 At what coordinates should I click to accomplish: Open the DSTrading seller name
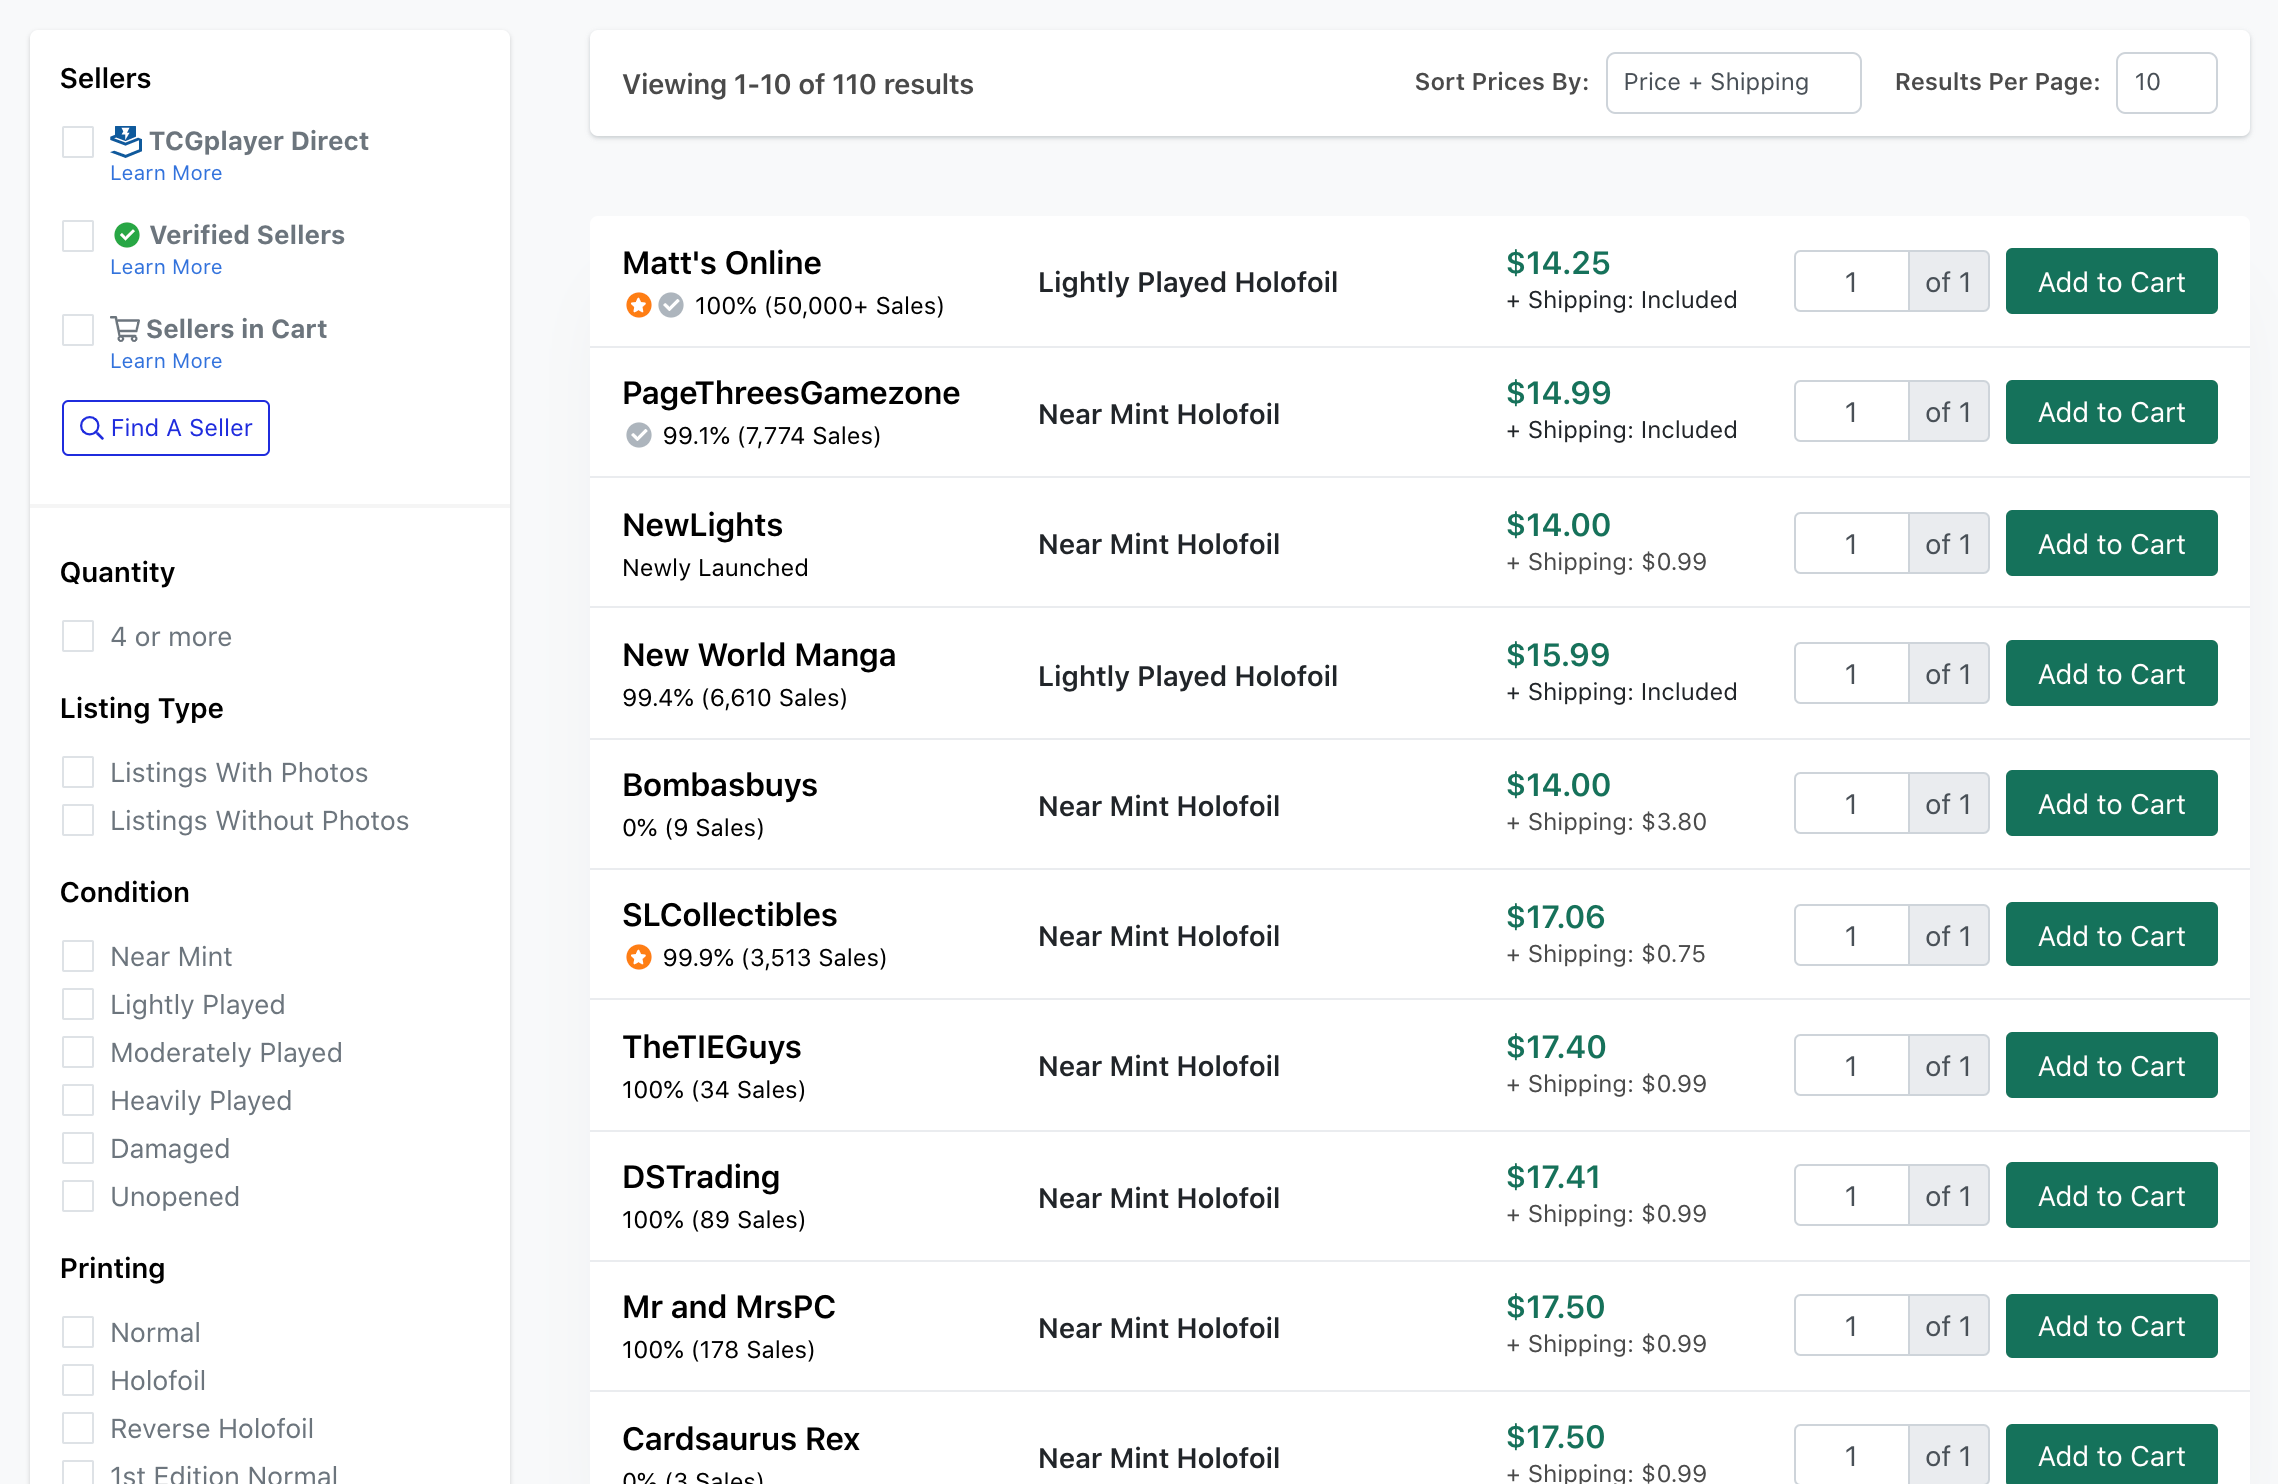(701, 1177)
